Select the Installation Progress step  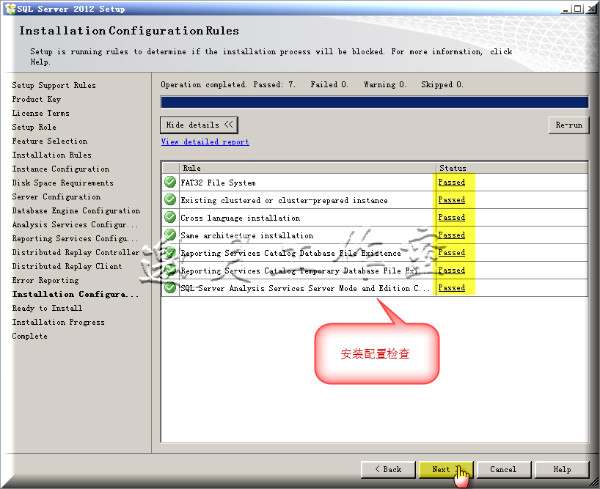coord(58,322)
